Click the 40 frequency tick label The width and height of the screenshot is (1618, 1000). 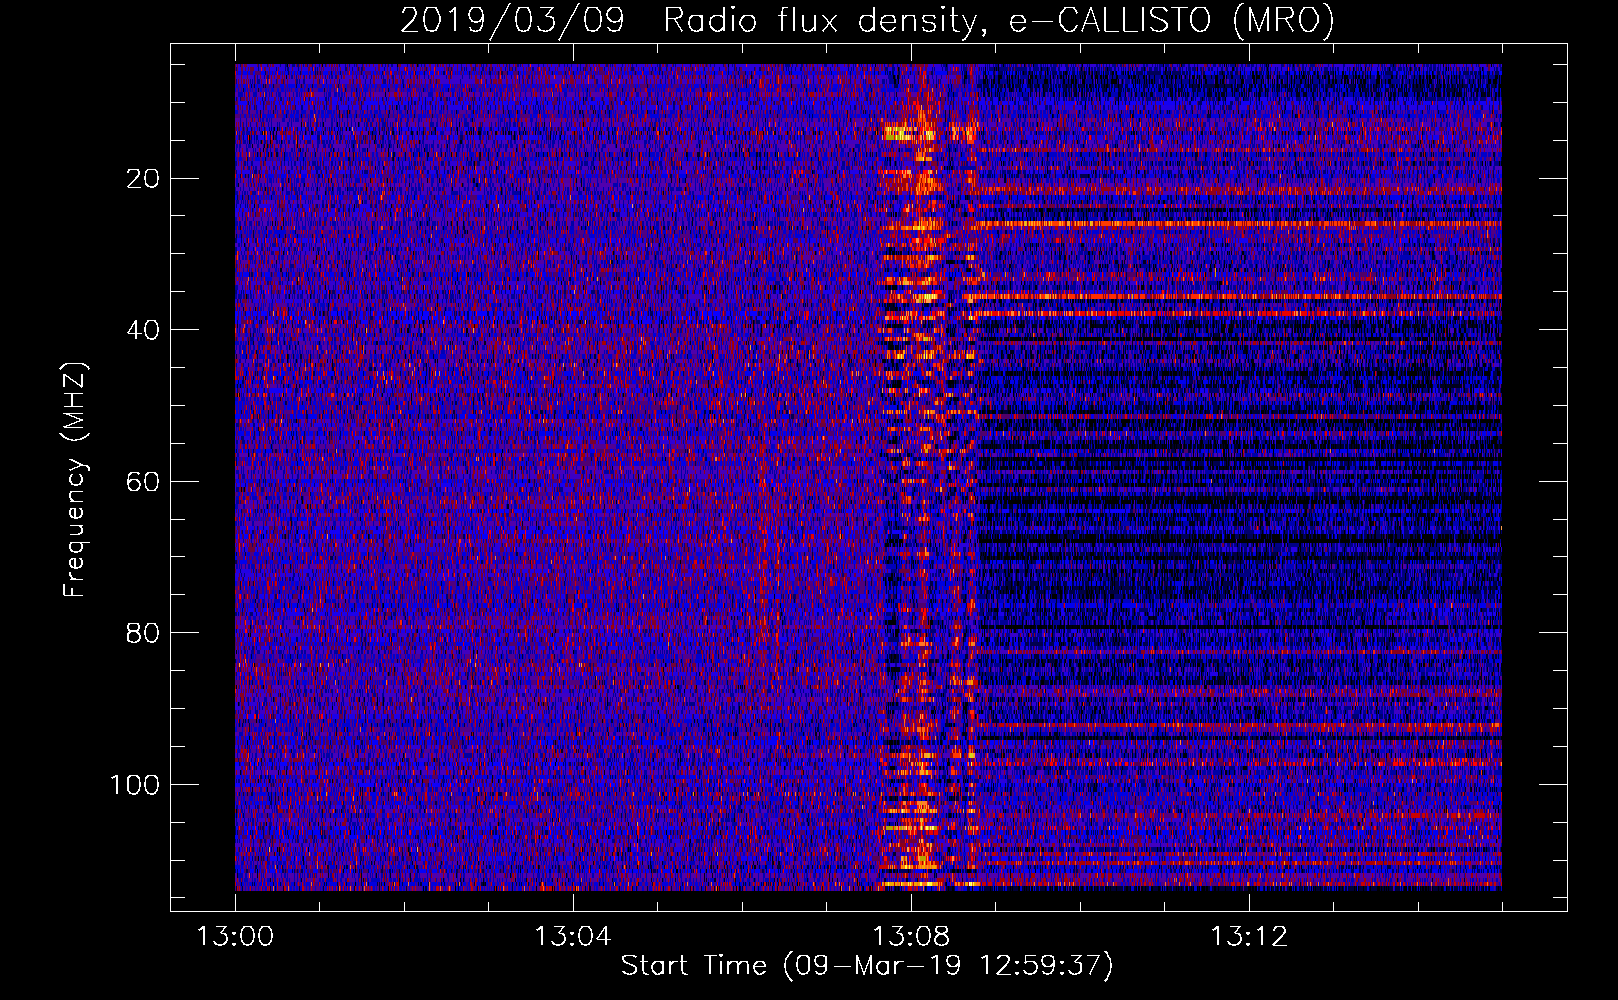143,330
